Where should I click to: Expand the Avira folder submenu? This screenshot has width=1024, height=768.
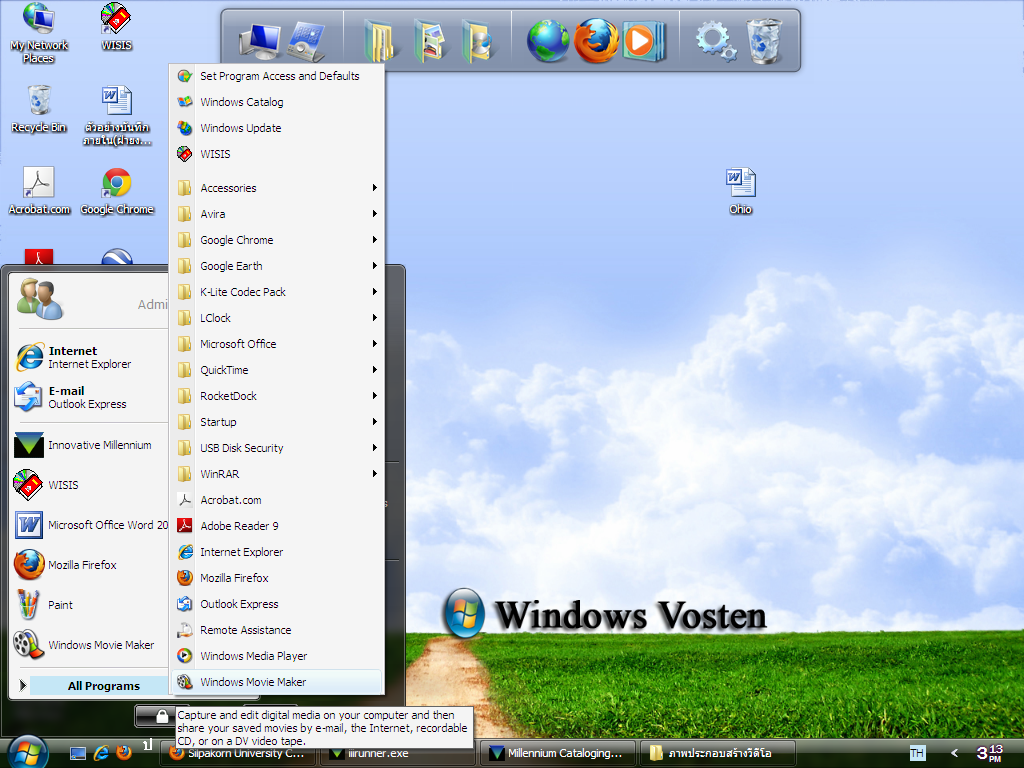click(x=277, y=214)
